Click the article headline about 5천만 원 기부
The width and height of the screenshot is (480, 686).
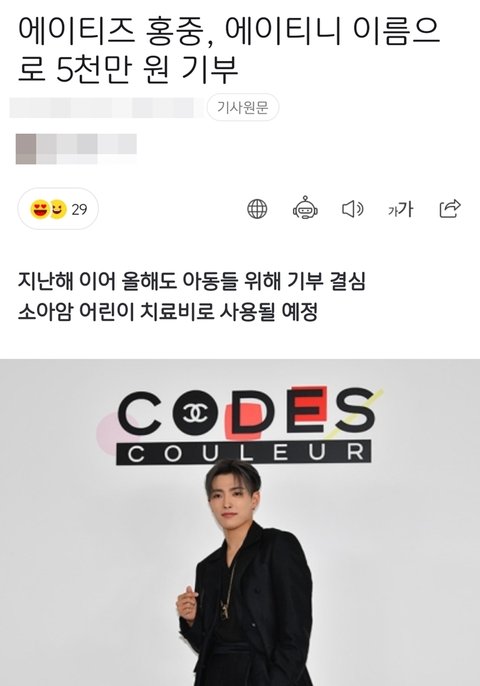click(229, 51)
